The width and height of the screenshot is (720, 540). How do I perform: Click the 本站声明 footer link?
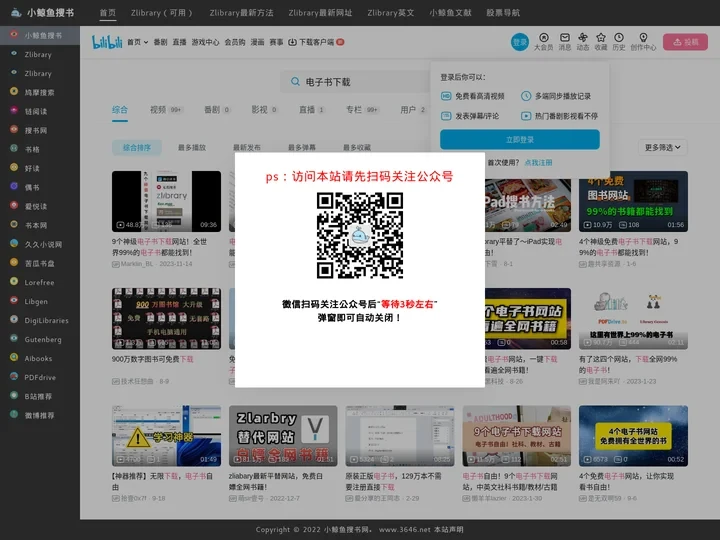tap(449, 529)
